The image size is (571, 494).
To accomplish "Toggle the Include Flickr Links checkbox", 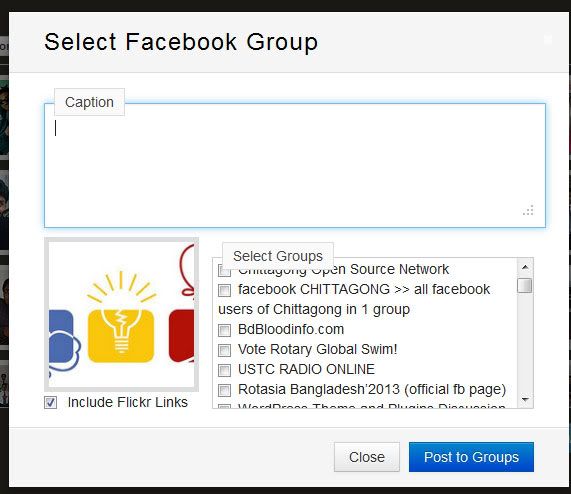I will click(50, 403).
